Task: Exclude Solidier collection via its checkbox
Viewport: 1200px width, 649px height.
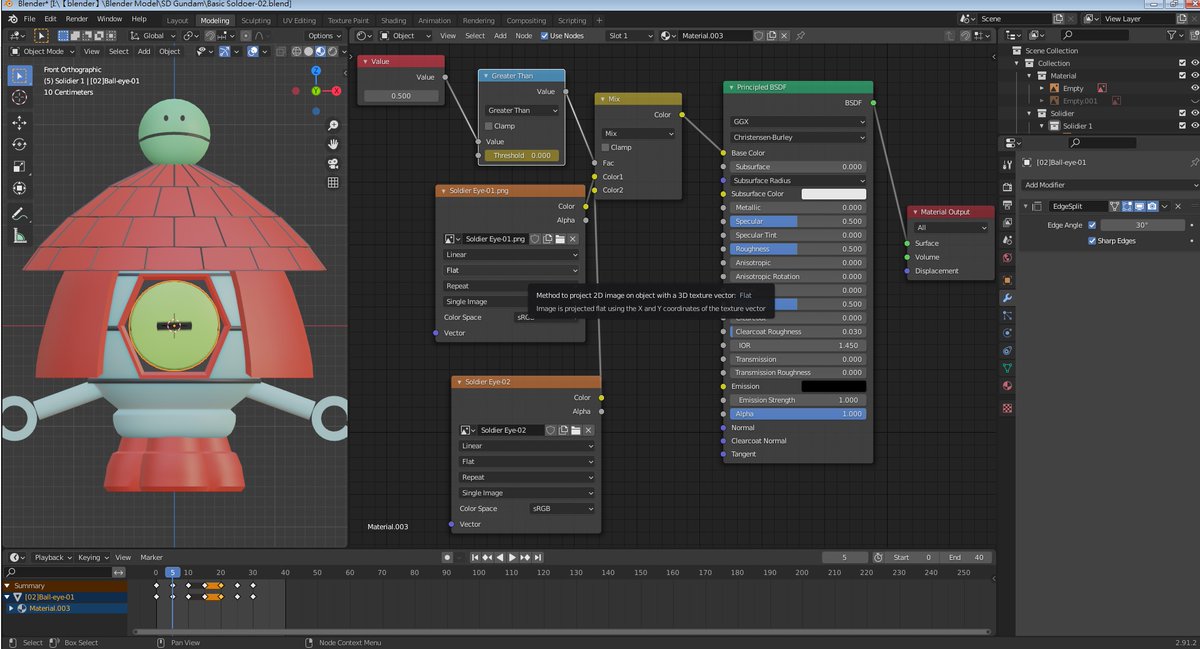Action: coord(1181,113)
